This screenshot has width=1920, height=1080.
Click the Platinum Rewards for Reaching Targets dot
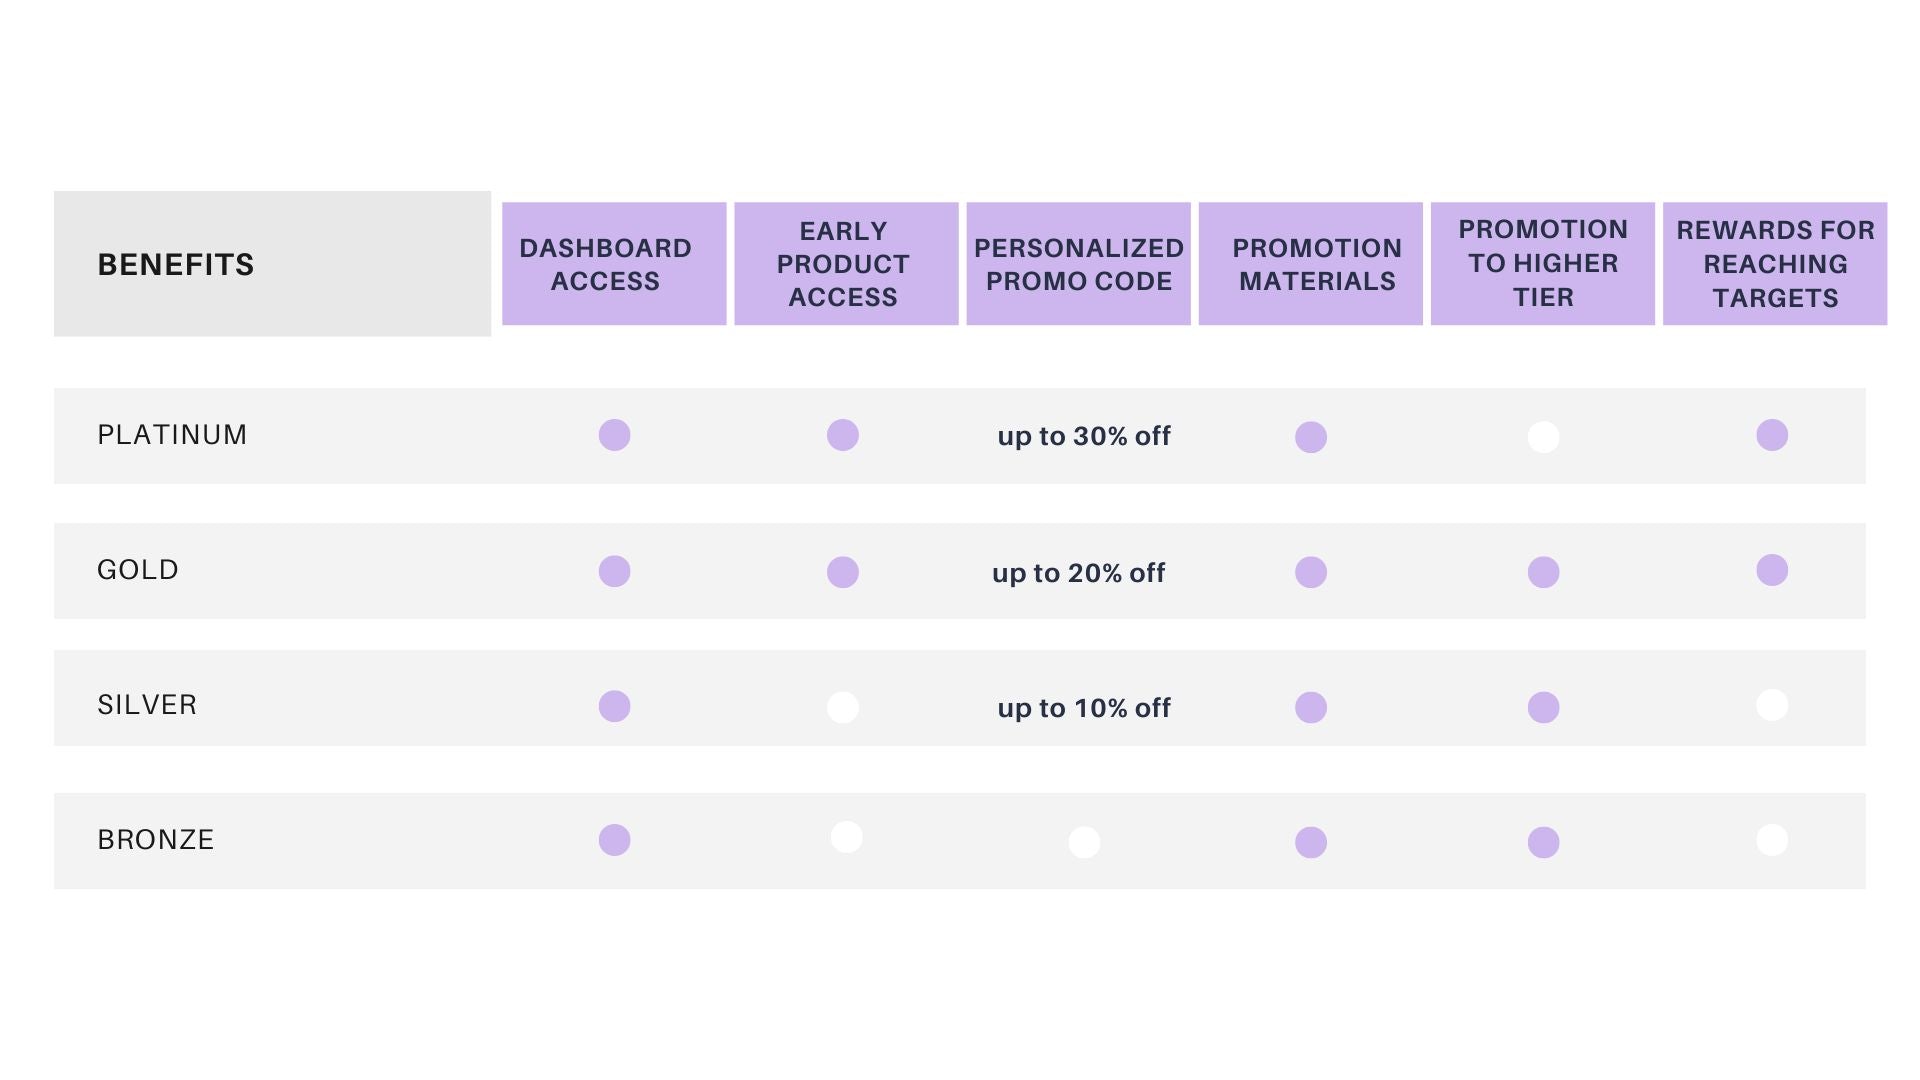[x=1772, y=435]
